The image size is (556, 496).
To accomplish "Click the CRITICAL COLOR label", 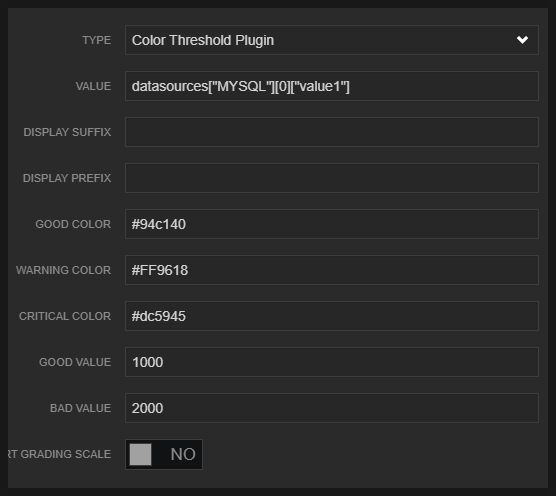I will 65,316.
